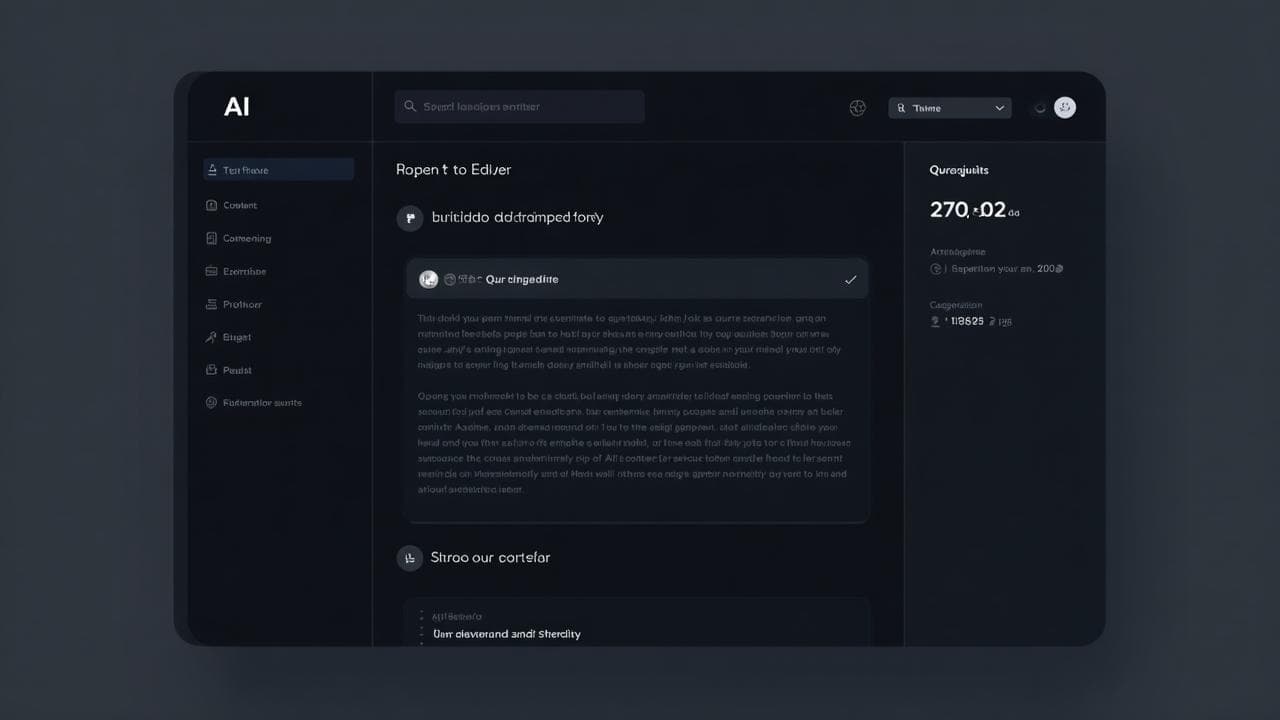Viewport: 1280px width, 720px height.
Task: Select the Test frame sidebar icon
Action: click(x=212, y=169)
